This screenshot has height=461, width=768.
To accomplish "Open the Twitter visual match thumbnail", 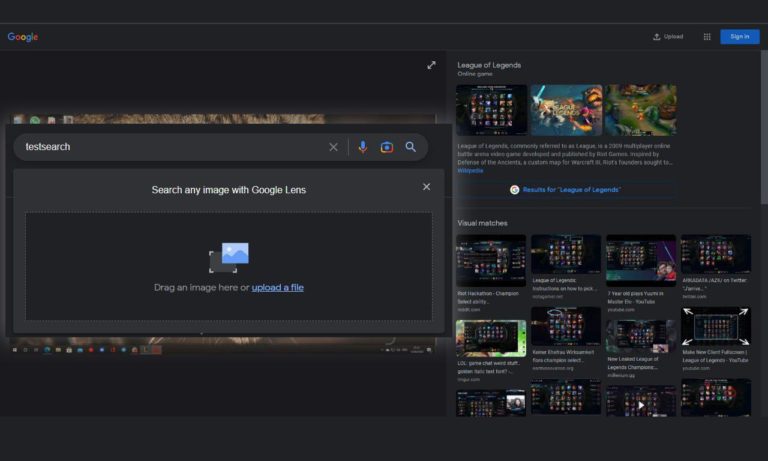I will (716, 254).
